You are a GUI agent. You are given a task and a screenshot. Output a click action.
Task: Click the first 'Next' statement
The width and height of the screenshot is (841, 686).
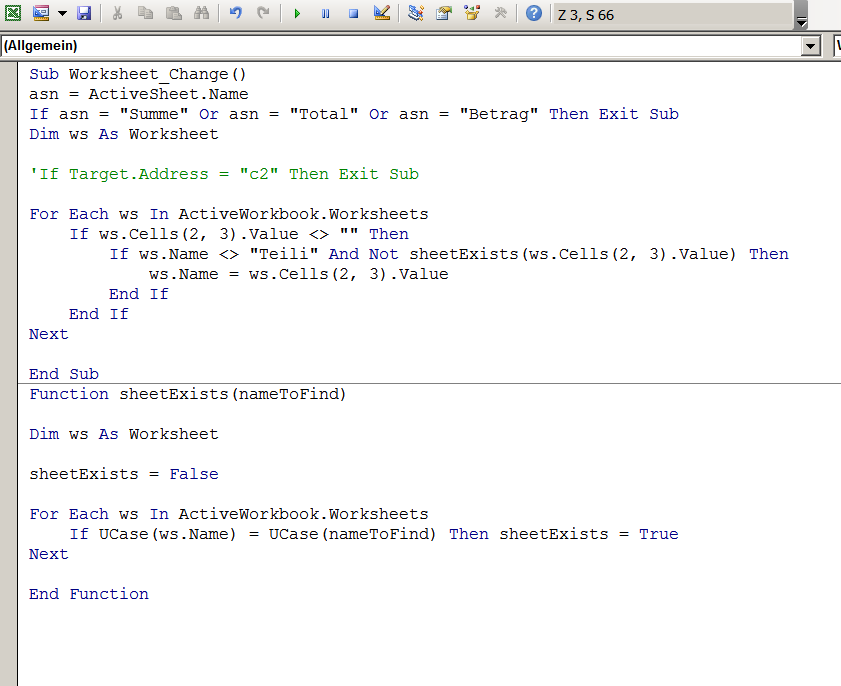(49, 334)
